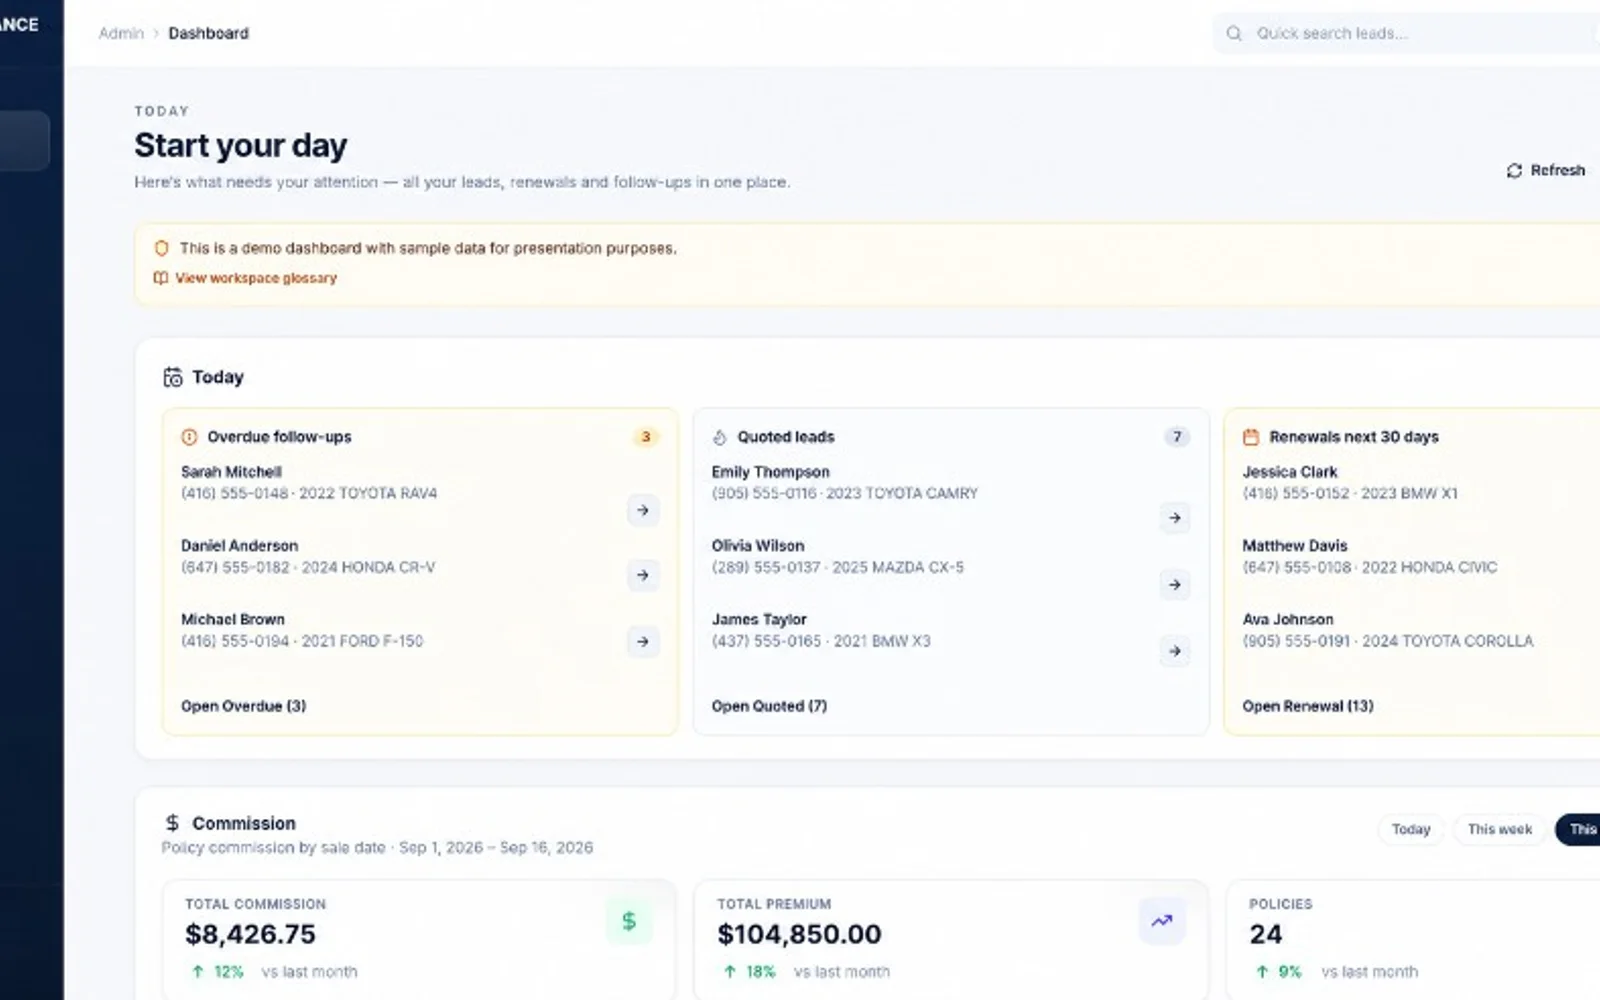Viewport: 1600px width, 1000px height.
Task: Focus the Quick search leads field
Action: [1406, 33]
